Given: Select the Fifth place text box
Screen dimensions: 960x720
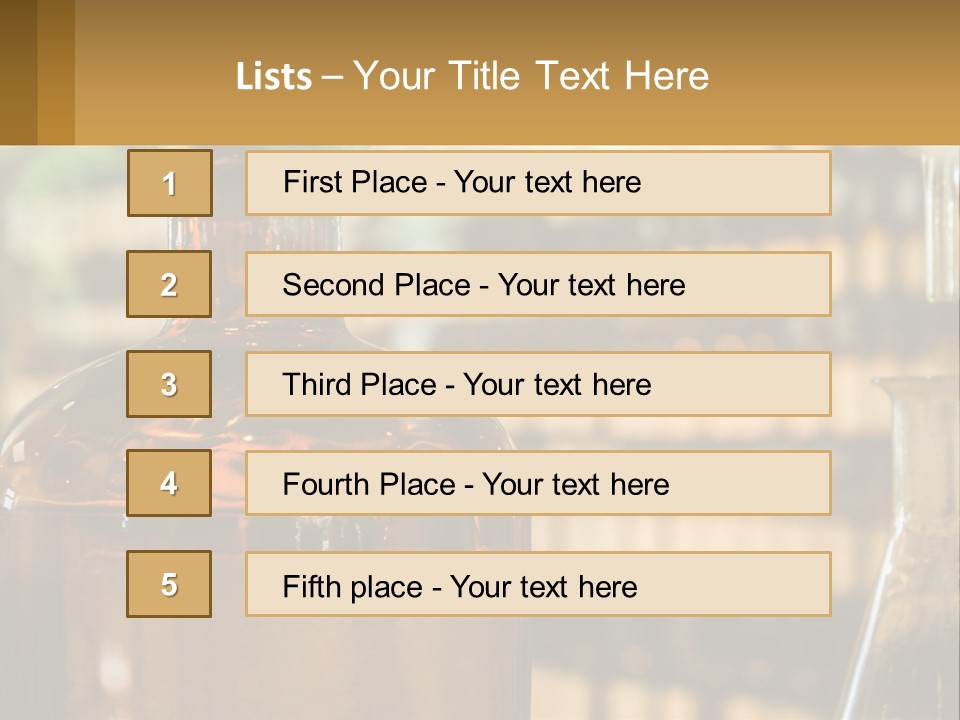Looking at the screenshot, I should click(538, 584).
